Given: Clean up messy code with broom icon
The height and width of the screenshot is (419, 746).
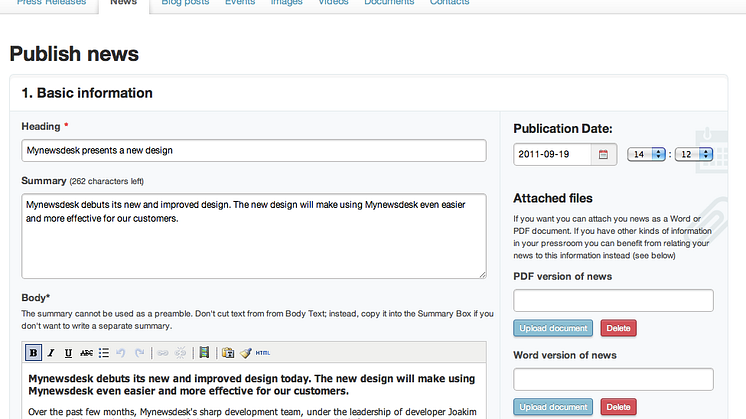Looking at the screenshot, I should [x=245, y=353].
